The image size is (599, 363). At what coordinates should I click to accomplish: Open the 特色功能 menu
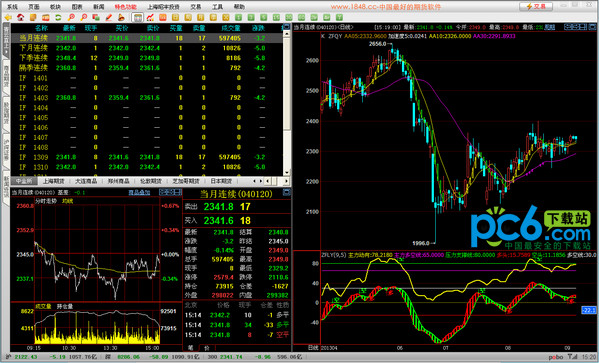coord(125,6)
